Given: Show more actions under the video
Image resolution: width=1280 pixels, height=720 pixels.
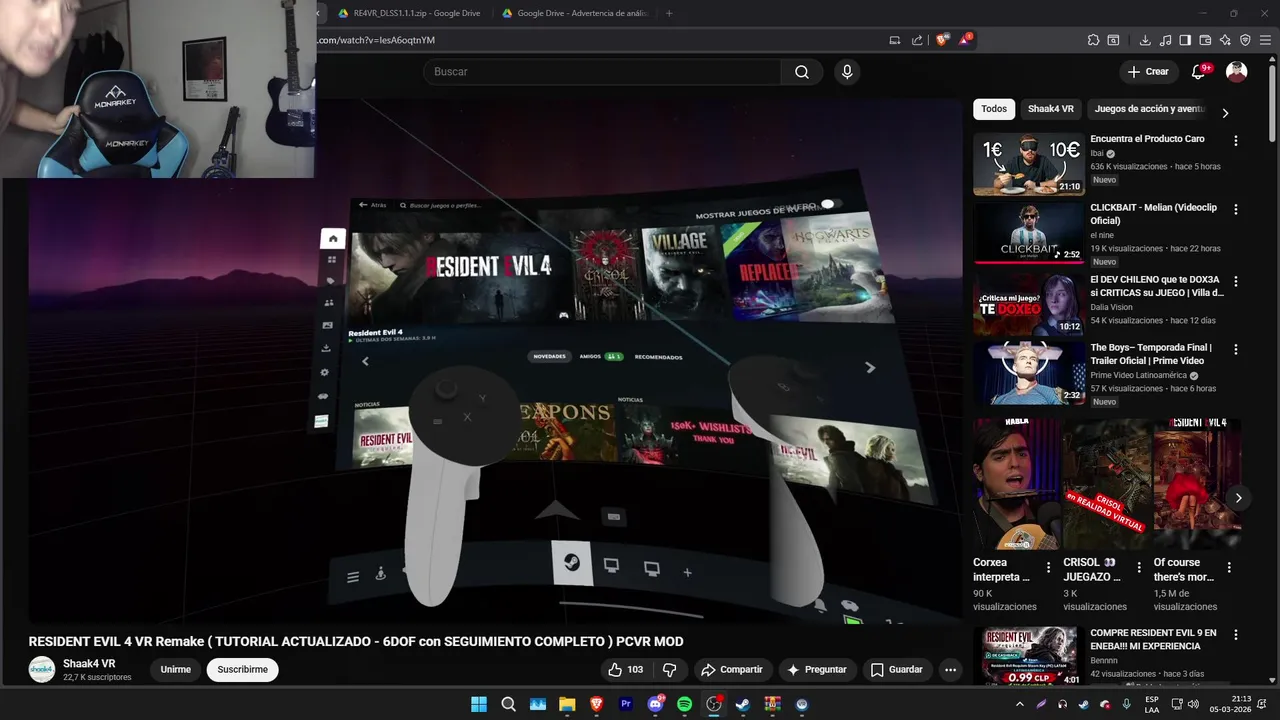Looking at the screenshot, I should (951, 670).
